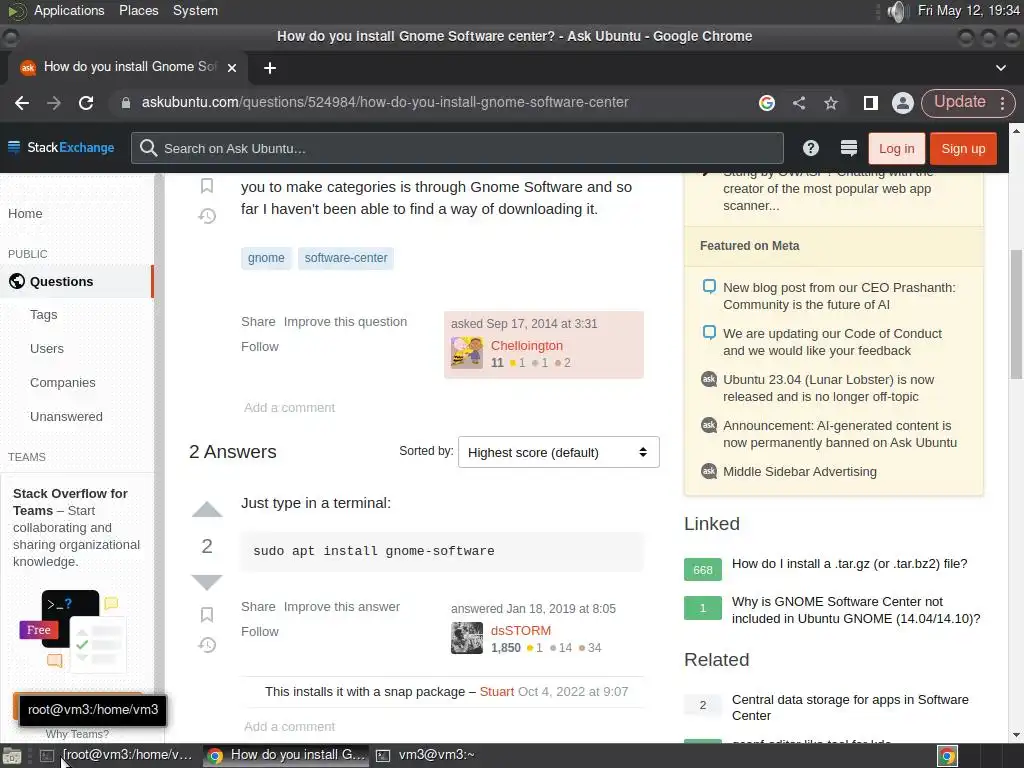Open 'Central data storage for apps' related link
The height and width of the screenshot is (768, 1024).
850,707
